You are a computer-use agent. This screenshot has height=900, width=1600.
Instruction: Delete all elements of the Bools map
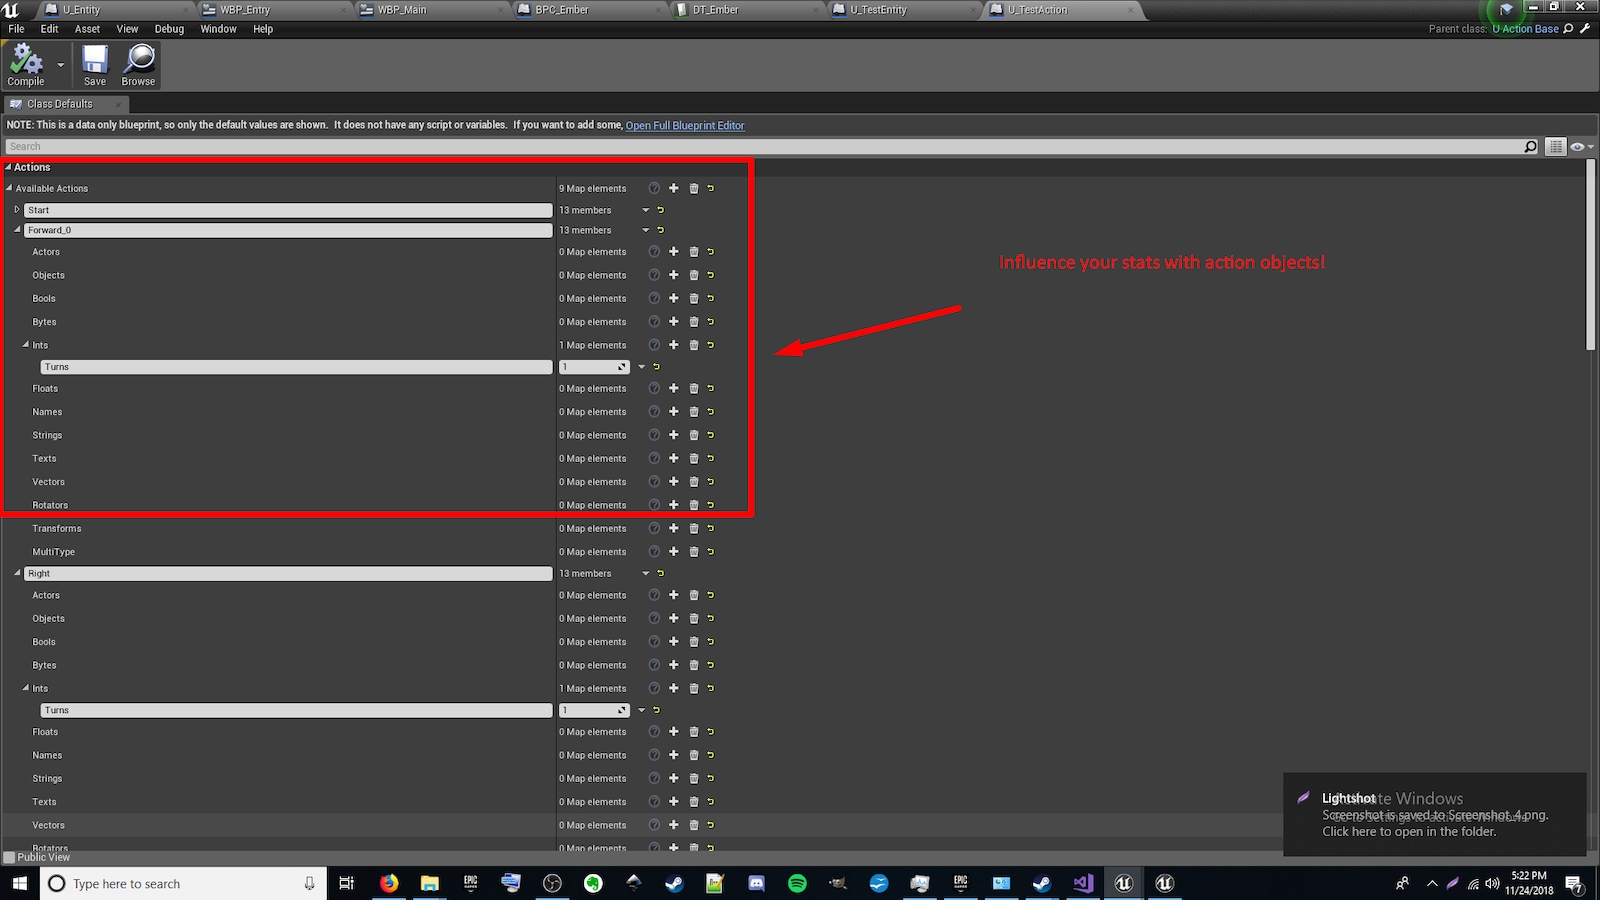694,298
